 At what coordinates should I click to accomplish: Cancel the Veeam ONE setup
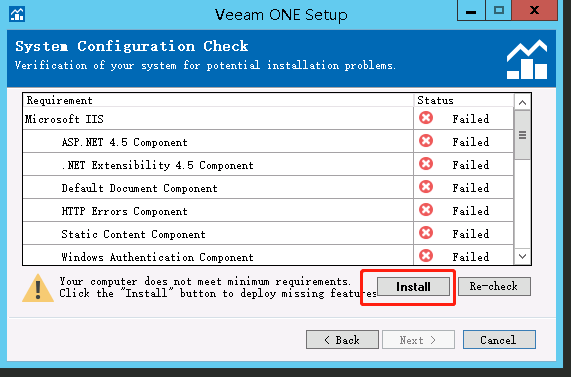(x=499, y=340)
